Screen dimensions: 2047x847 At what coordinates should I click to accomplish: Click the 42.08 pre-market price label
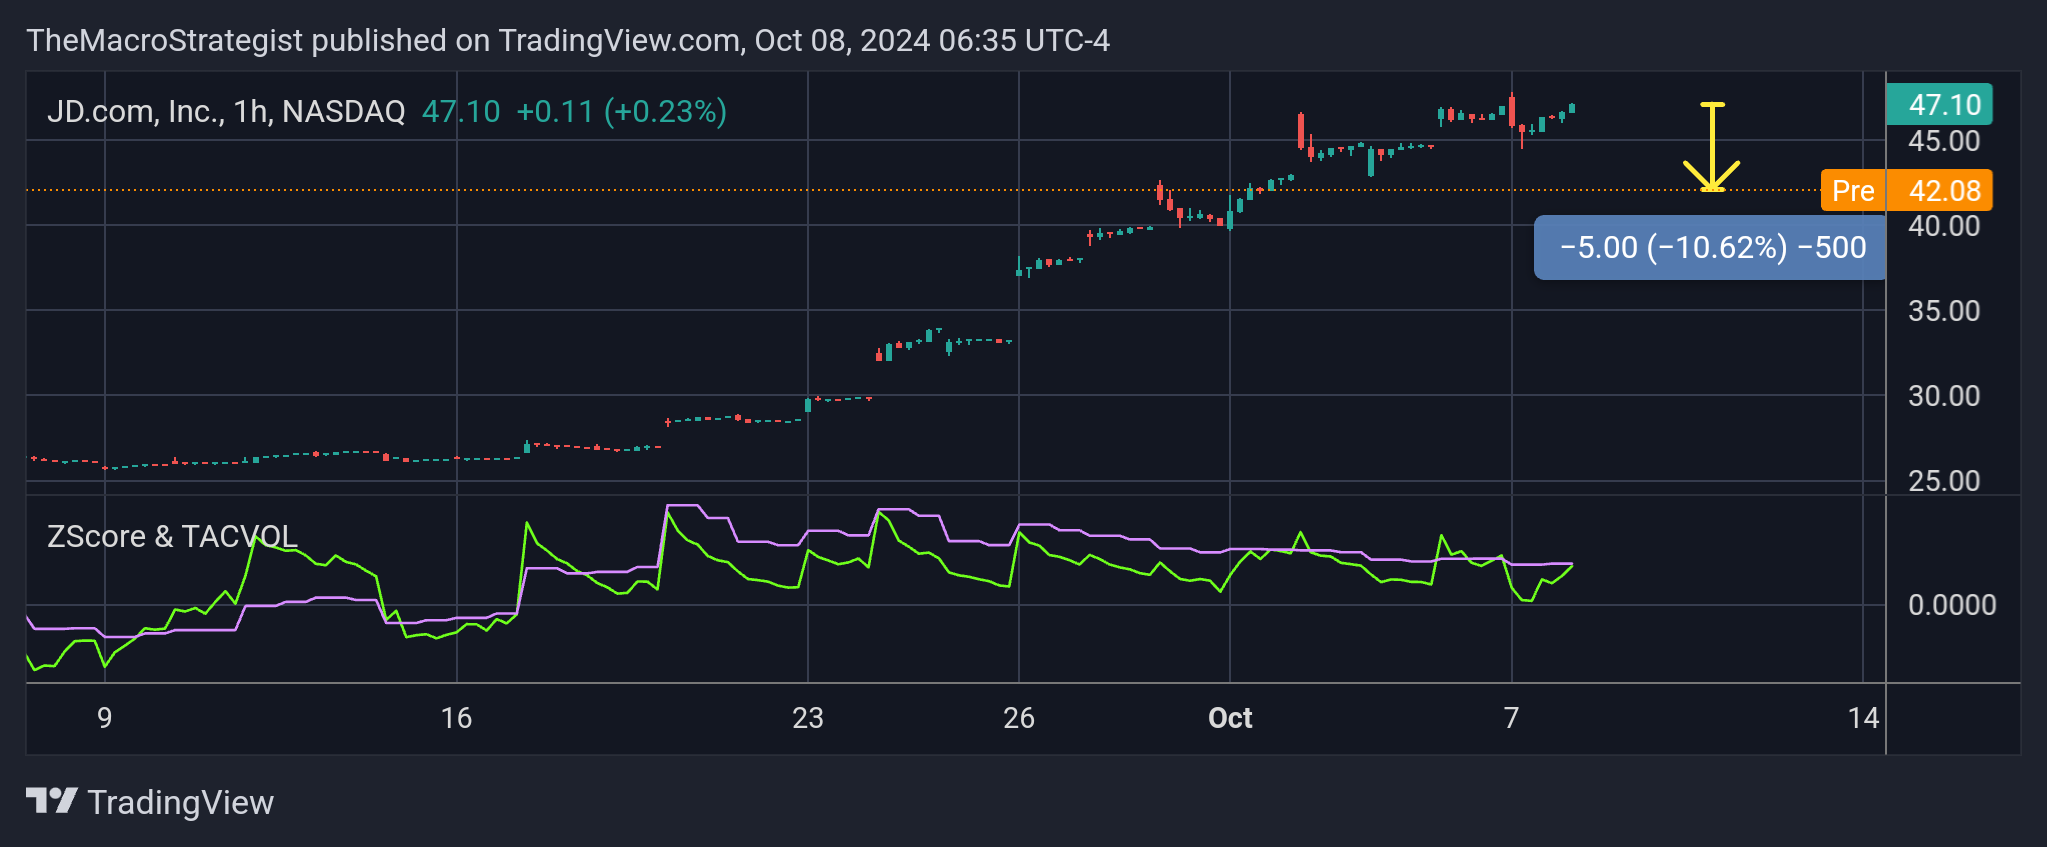pyautogui.click(x=1940, y=191)
